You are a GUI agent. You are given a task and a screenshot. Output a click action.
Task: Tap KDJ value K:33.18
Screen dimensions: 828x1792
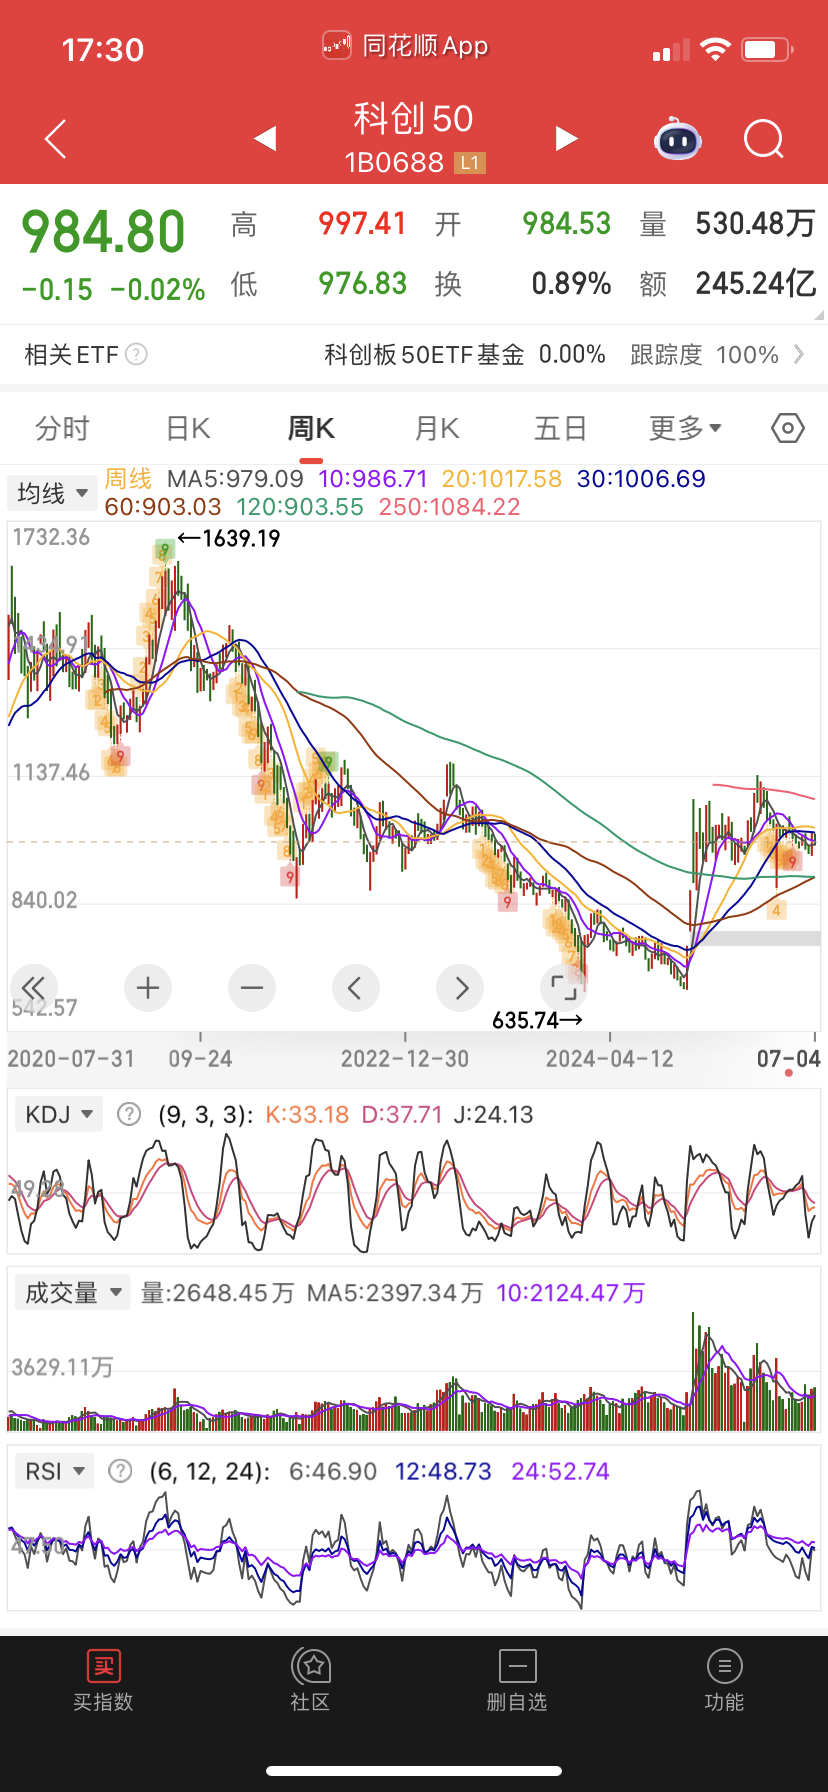coord(307,1114)
